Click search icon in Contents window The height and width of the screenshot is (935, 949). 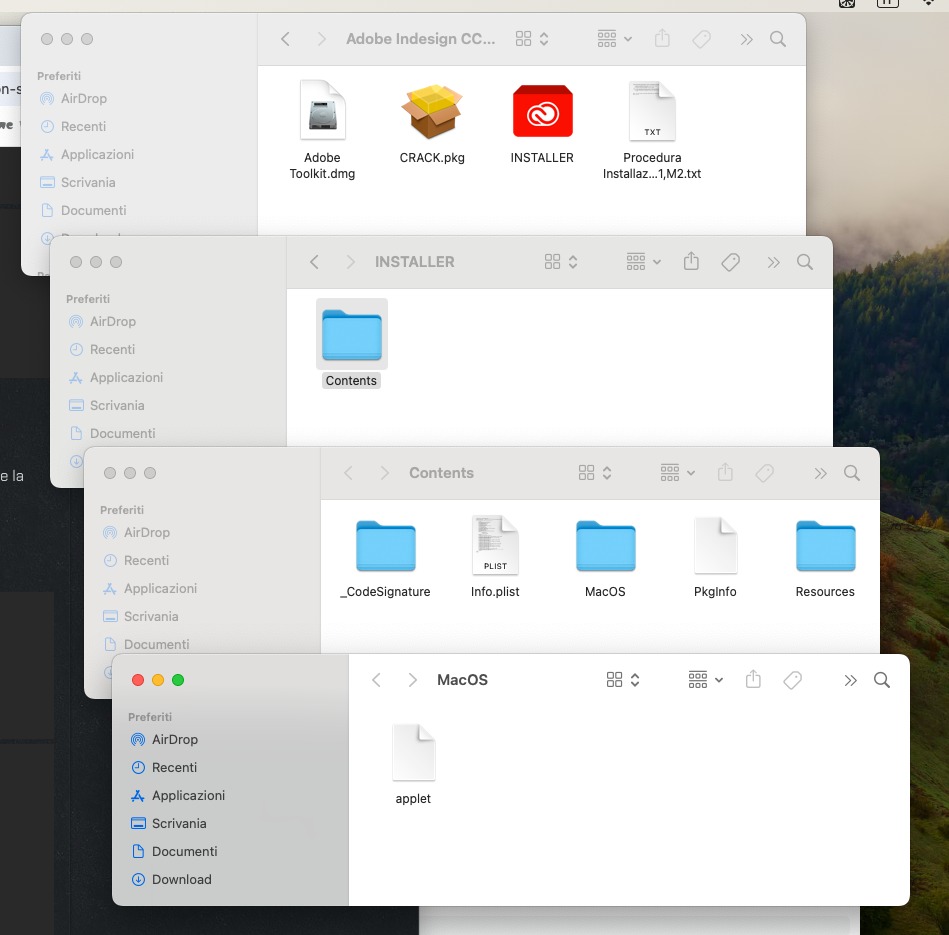852,473
